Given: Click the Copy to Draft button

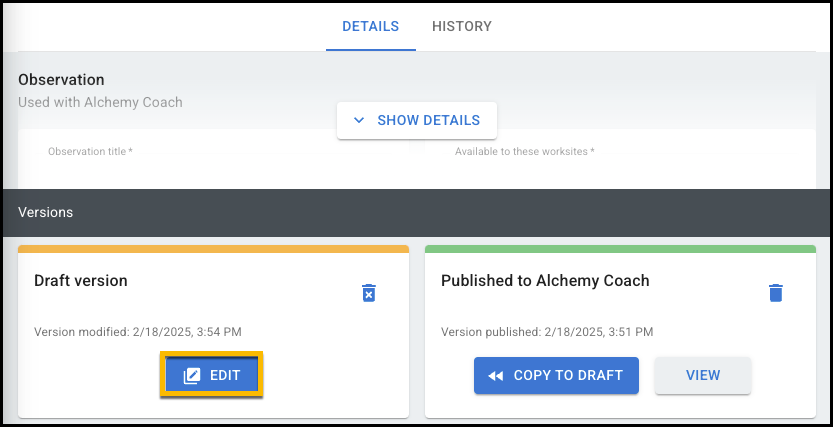Looking at the screenshot, I should (556, 376).
